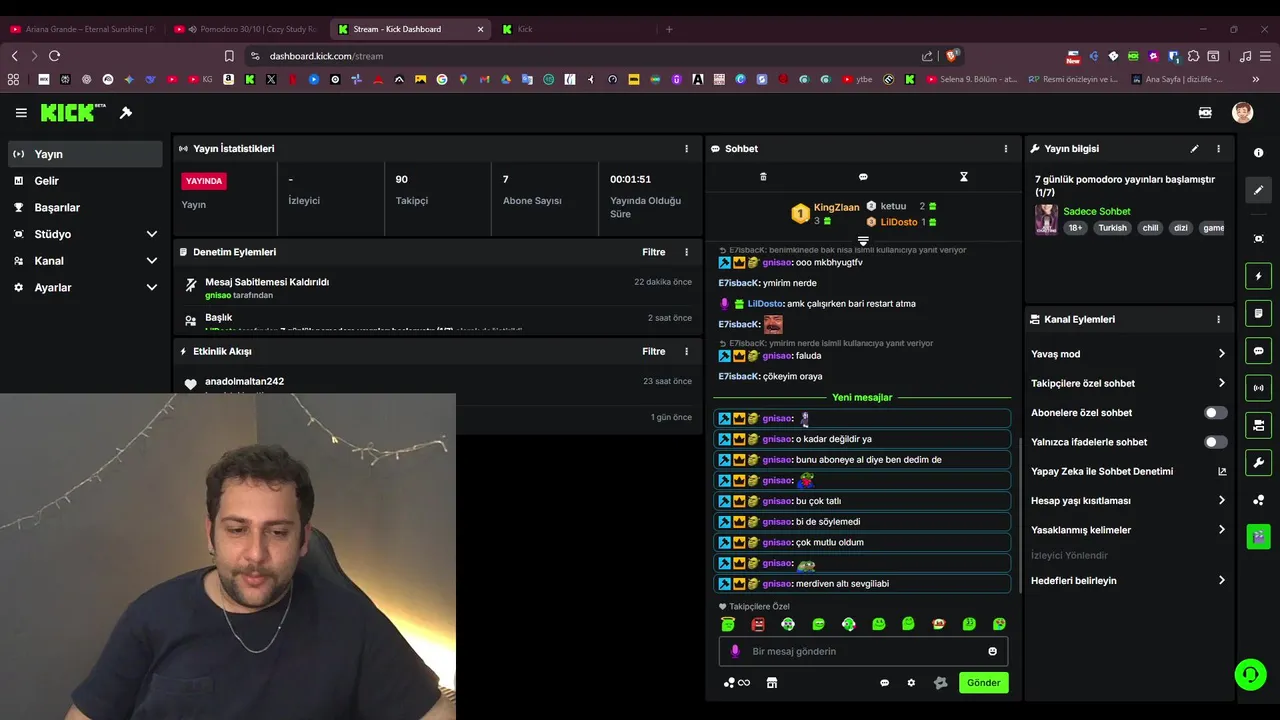1280x720 pixels.
Task: Click the Sadece Sohbet category thumbnail
Action: point(1046,220)
